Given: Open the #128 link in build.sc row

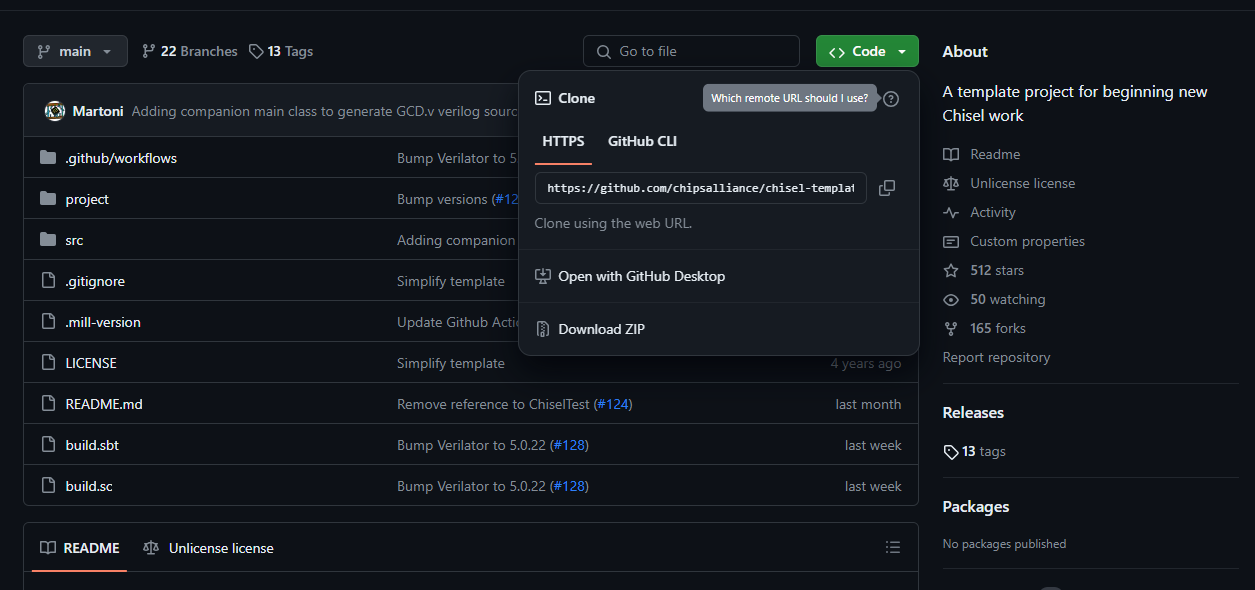Looking at the screenshot, I should click(x=569, y=486).
